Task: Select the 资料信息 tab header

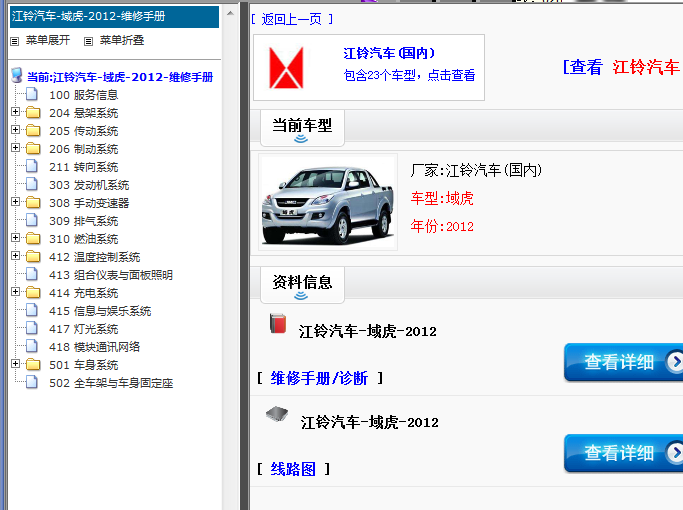Action: click(x=302, y=283)
